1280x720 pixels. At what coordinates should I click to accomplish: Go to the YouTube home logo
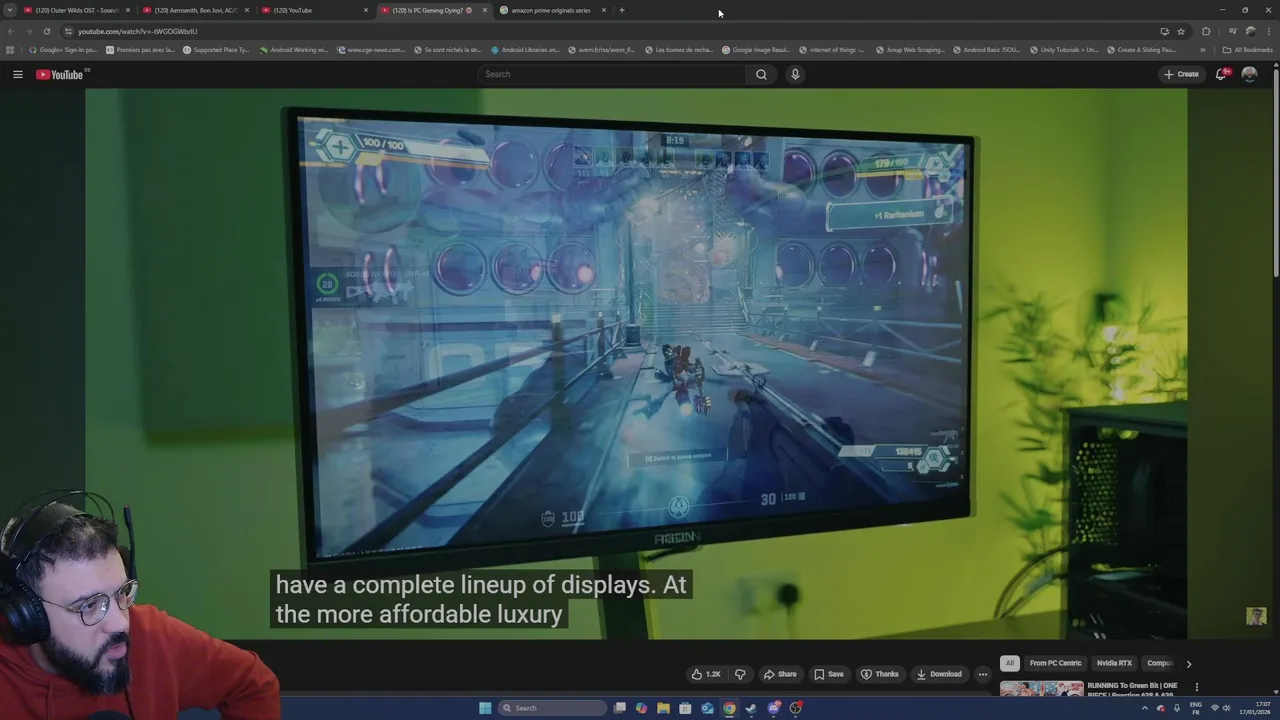click(62, 74)
